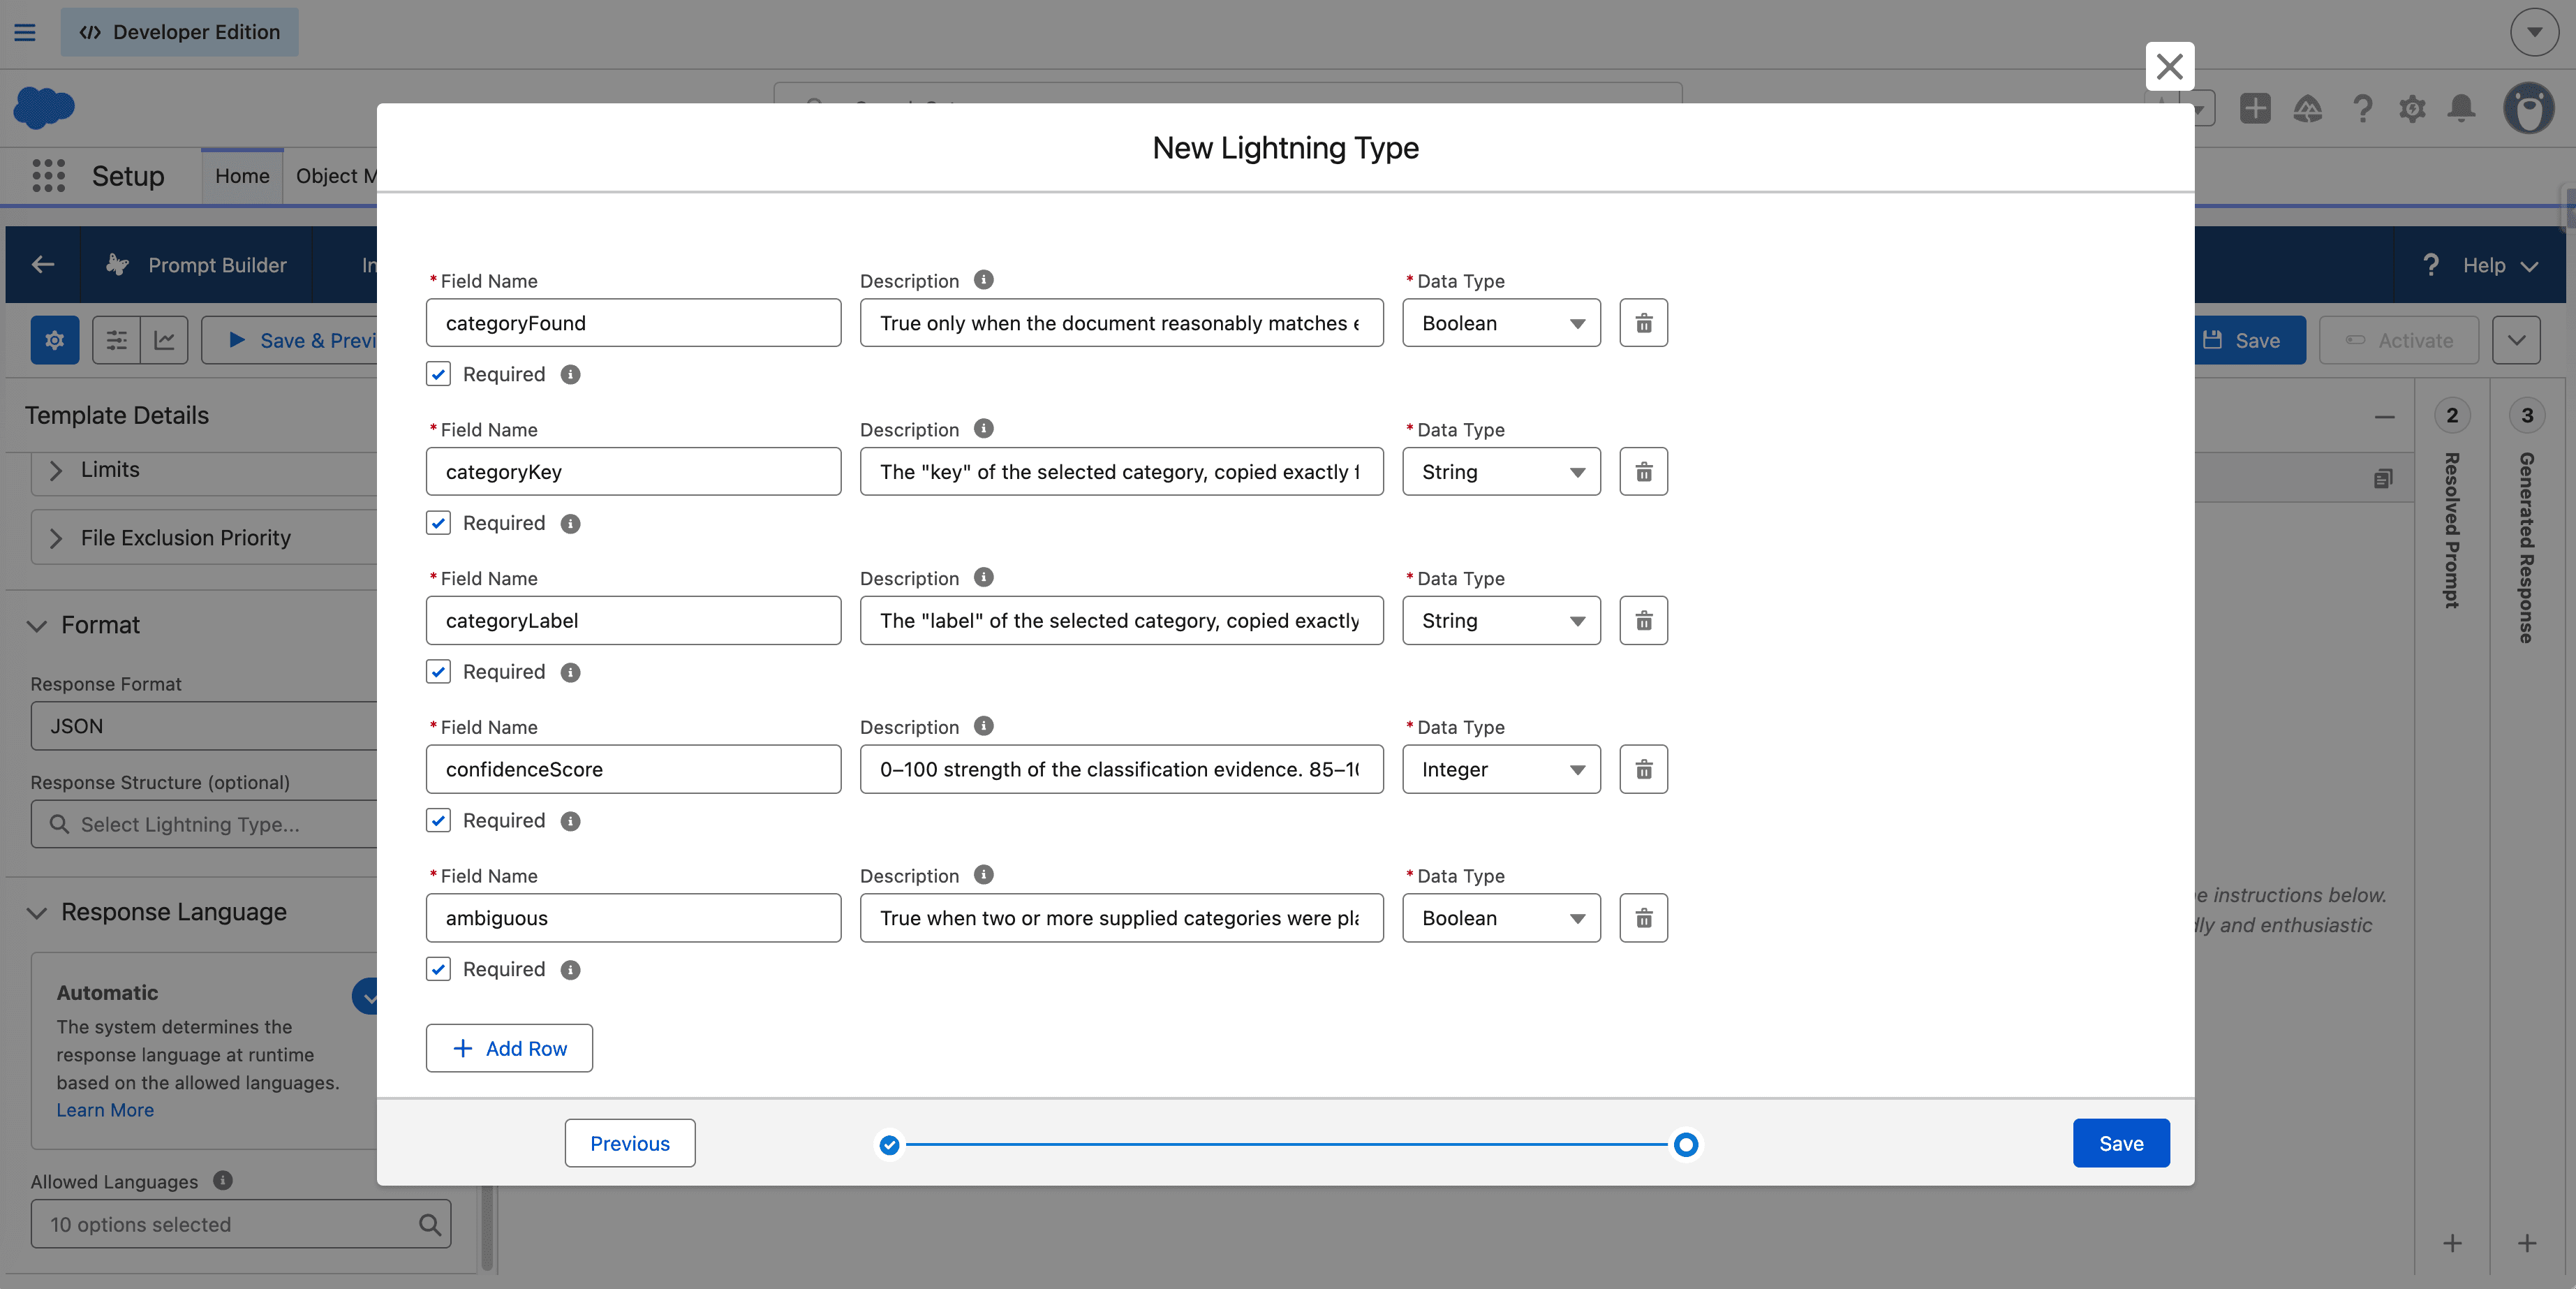
Task: Click the Select Lightning Type search field
Action: (205, 824)
